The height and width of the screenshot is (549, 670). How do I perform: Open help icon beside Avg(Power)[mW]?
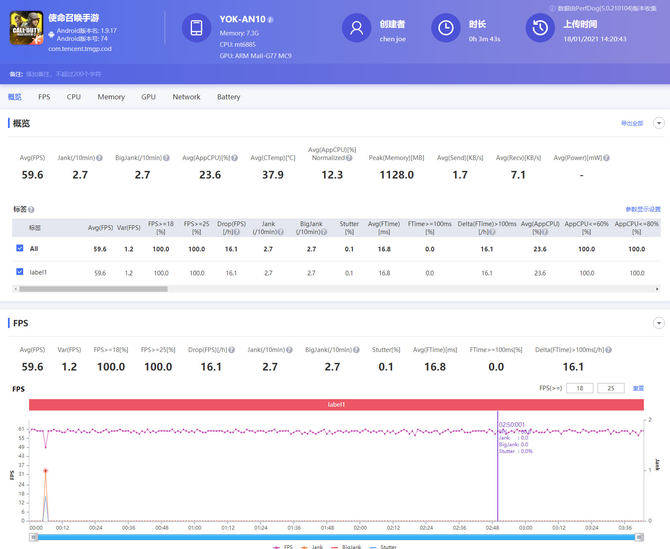coord(606,158)
